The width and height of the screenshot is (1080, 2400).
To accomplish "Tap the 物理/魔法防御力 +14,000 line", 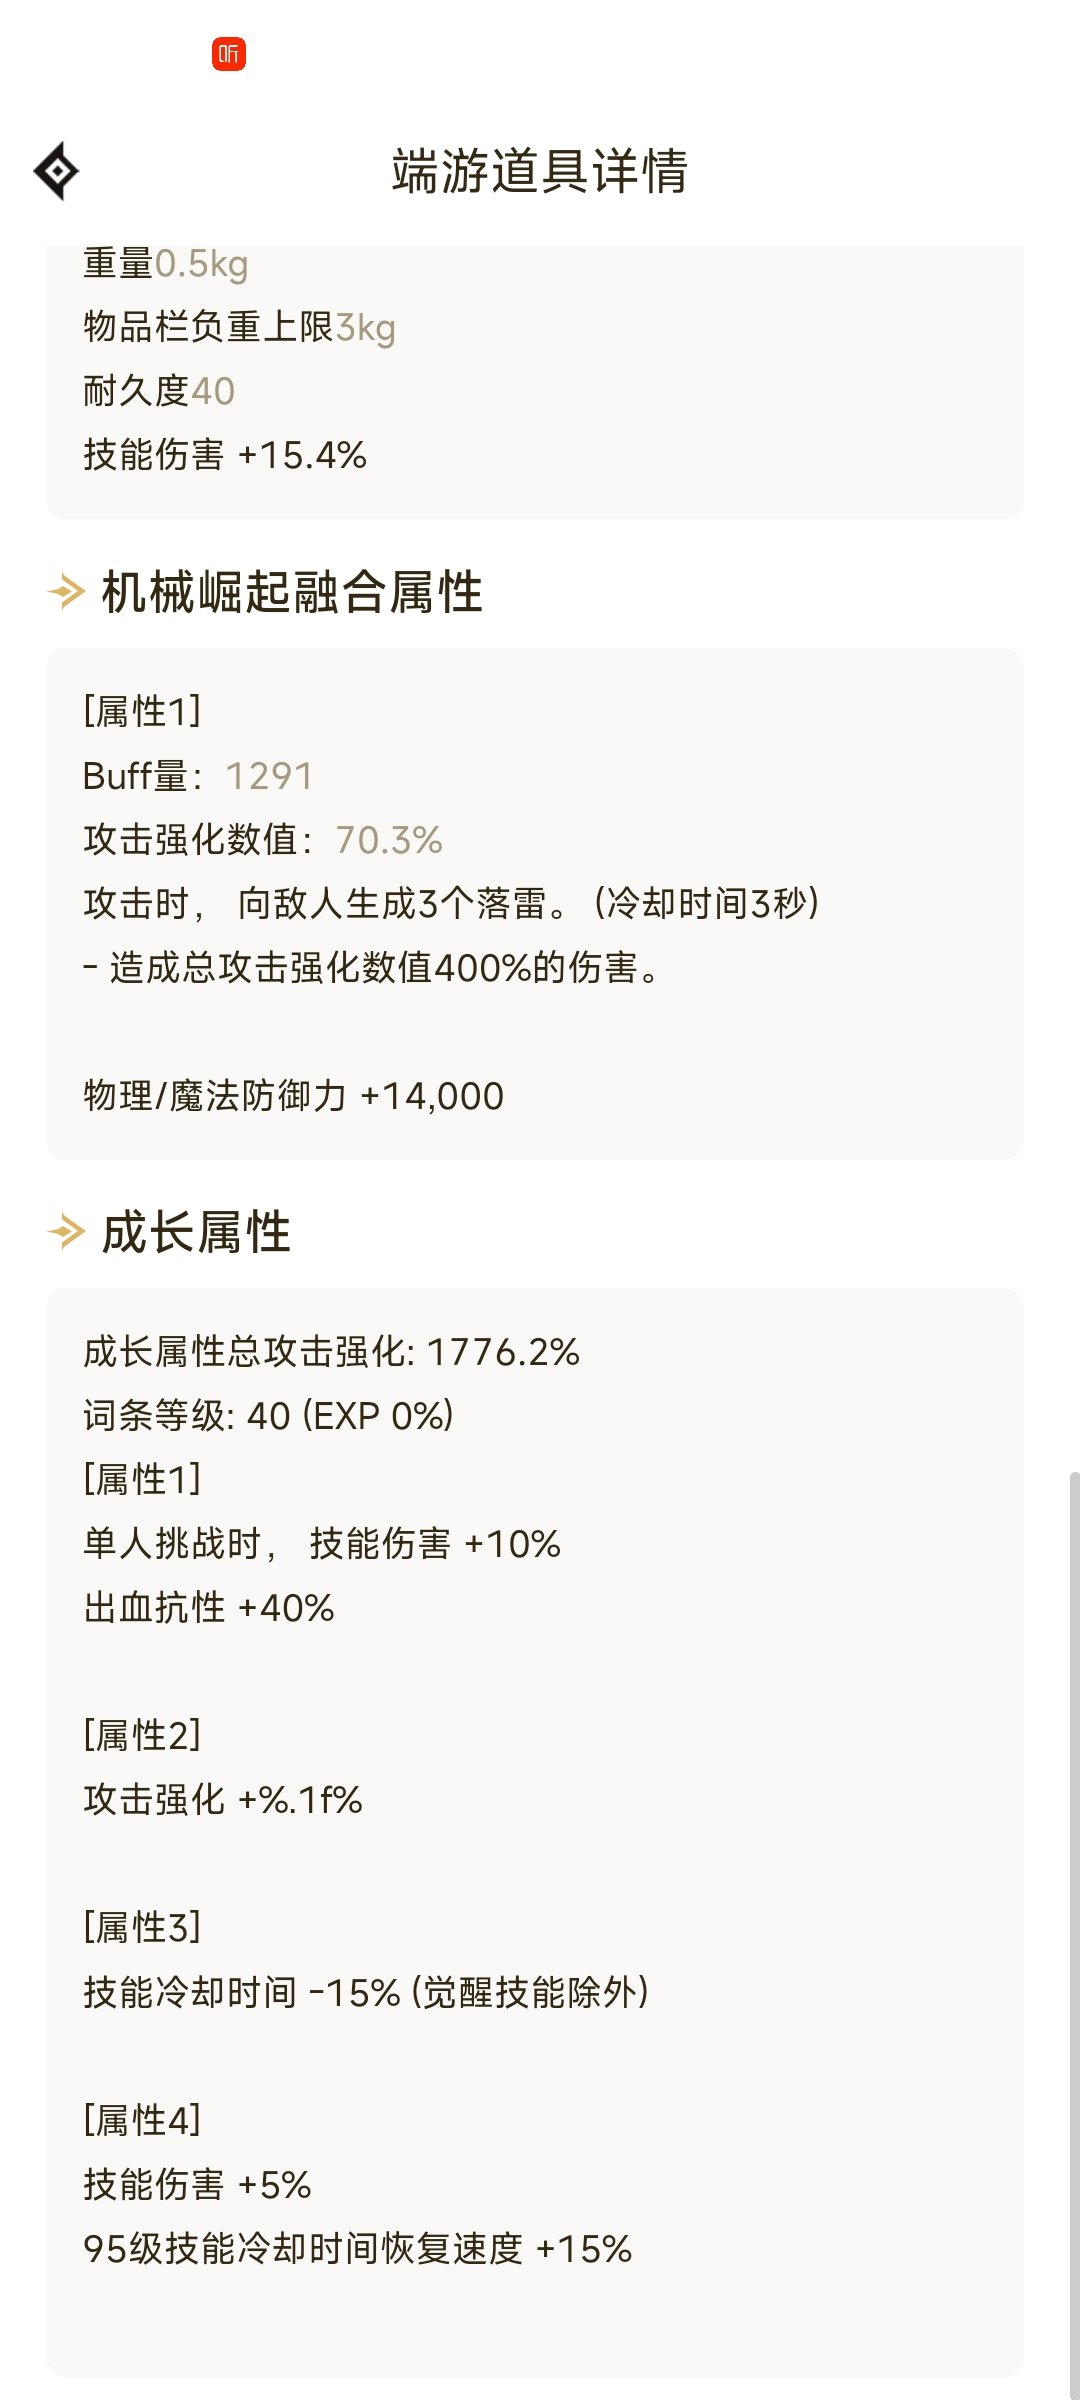I will [293, 1096].
